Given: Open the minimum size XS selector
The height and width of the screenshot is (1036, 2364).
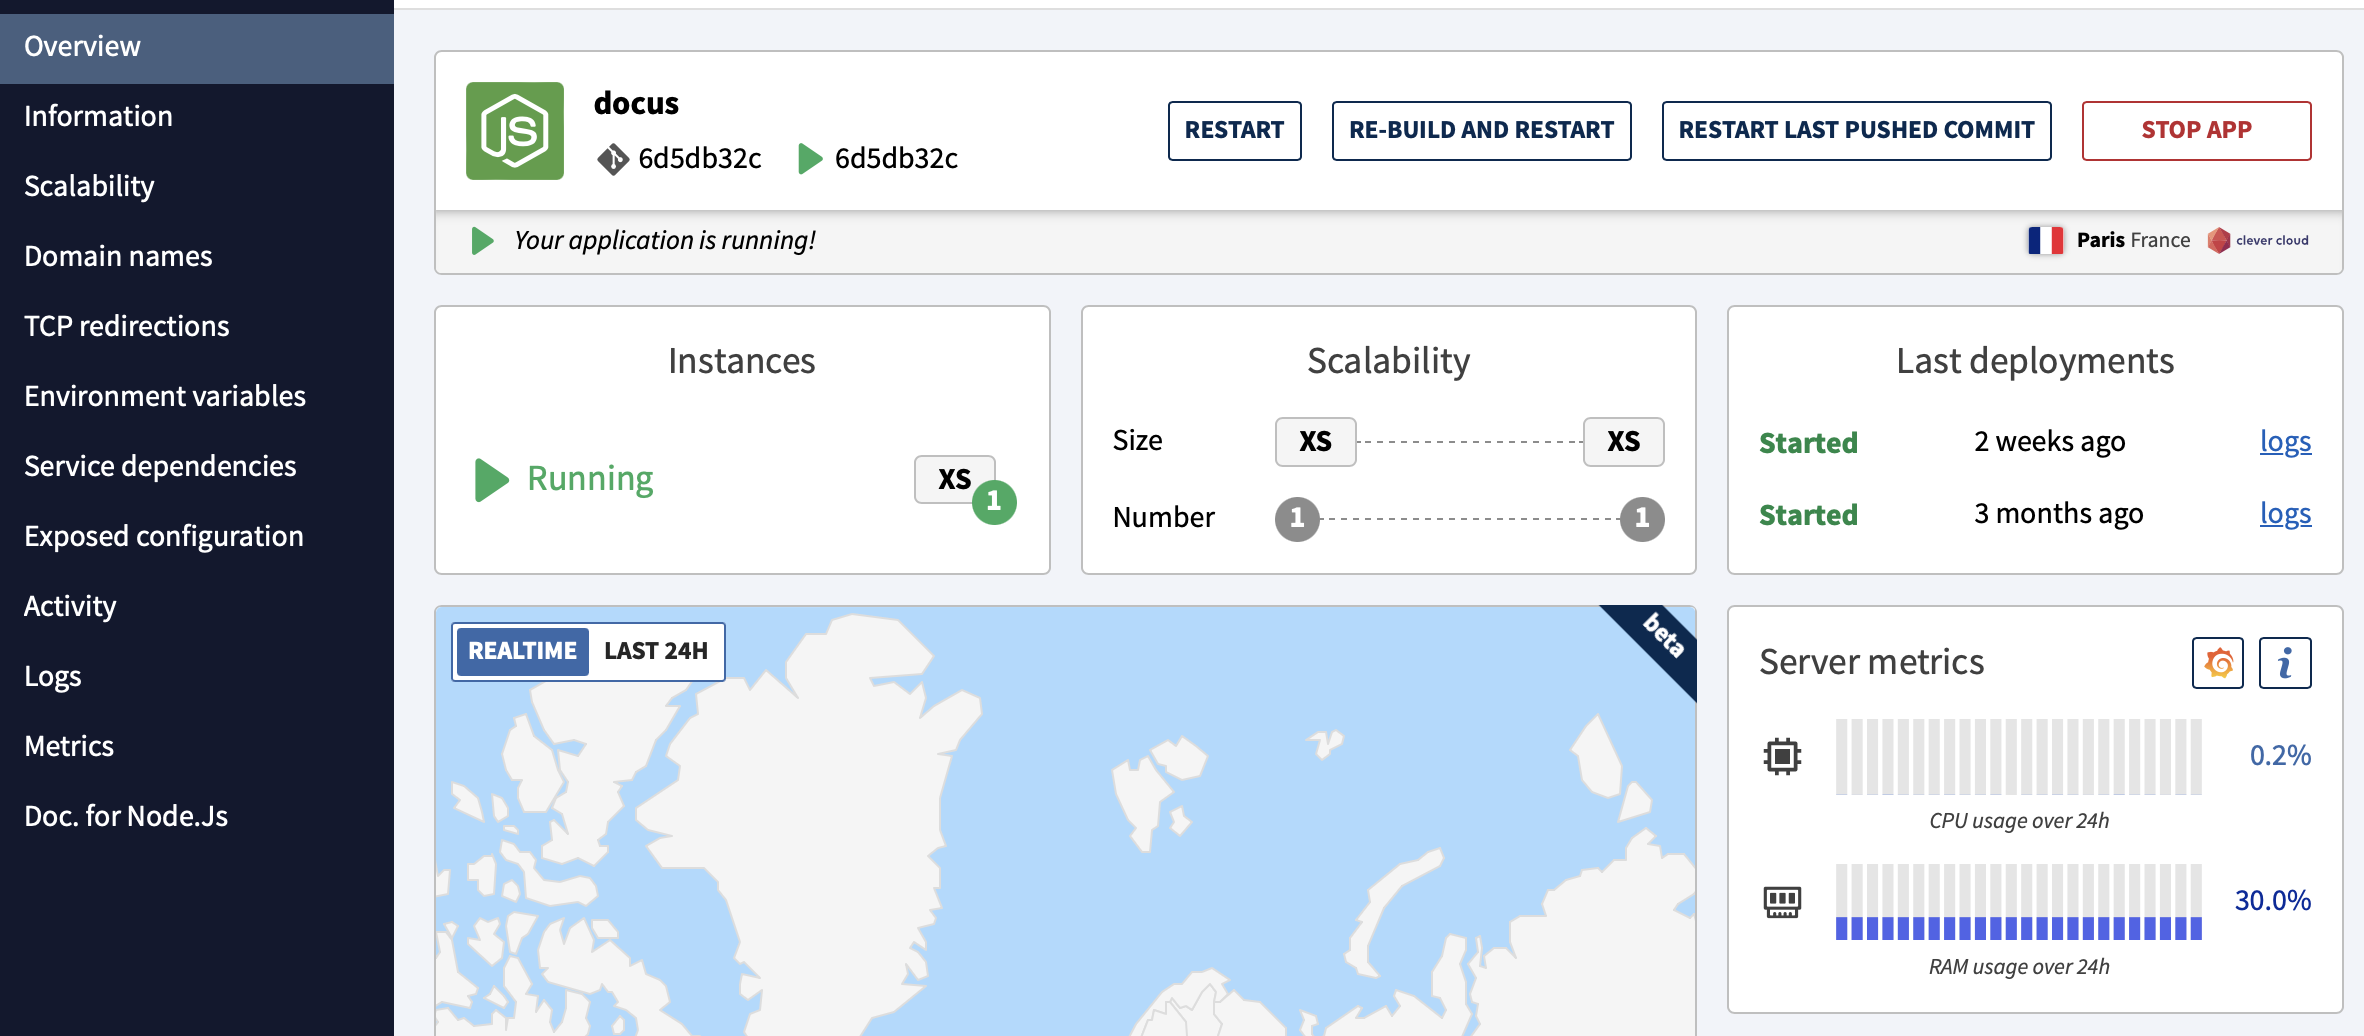Looking at the screenshot, I should click(1315, 441).
